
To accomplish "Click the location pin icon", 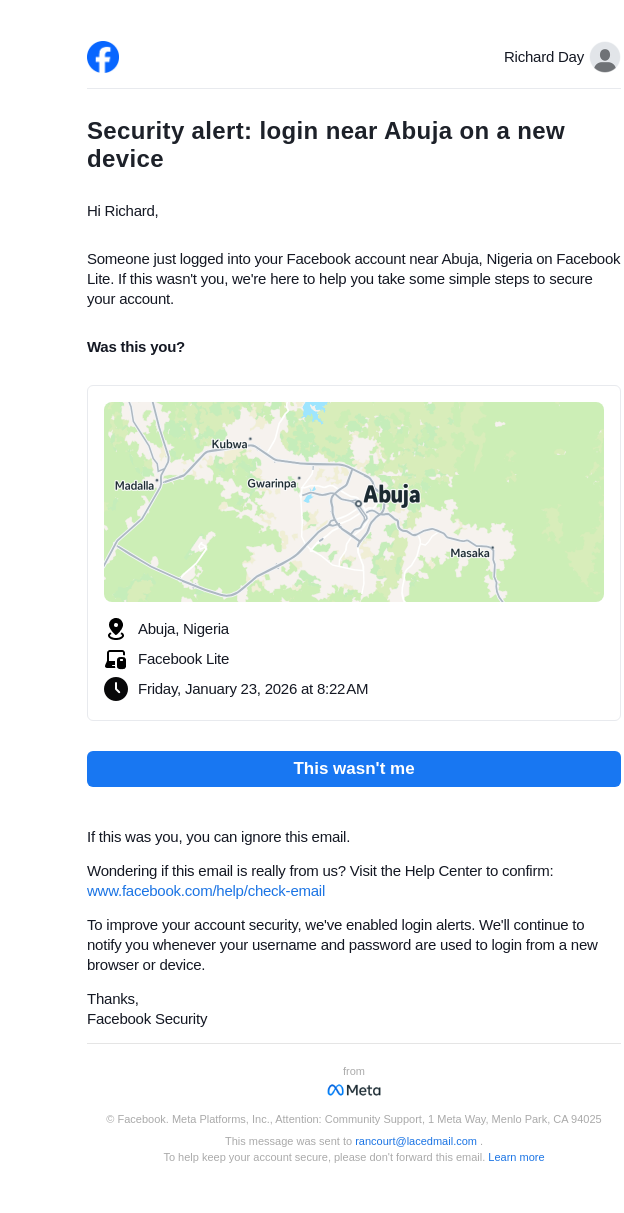I will [116, 629].
